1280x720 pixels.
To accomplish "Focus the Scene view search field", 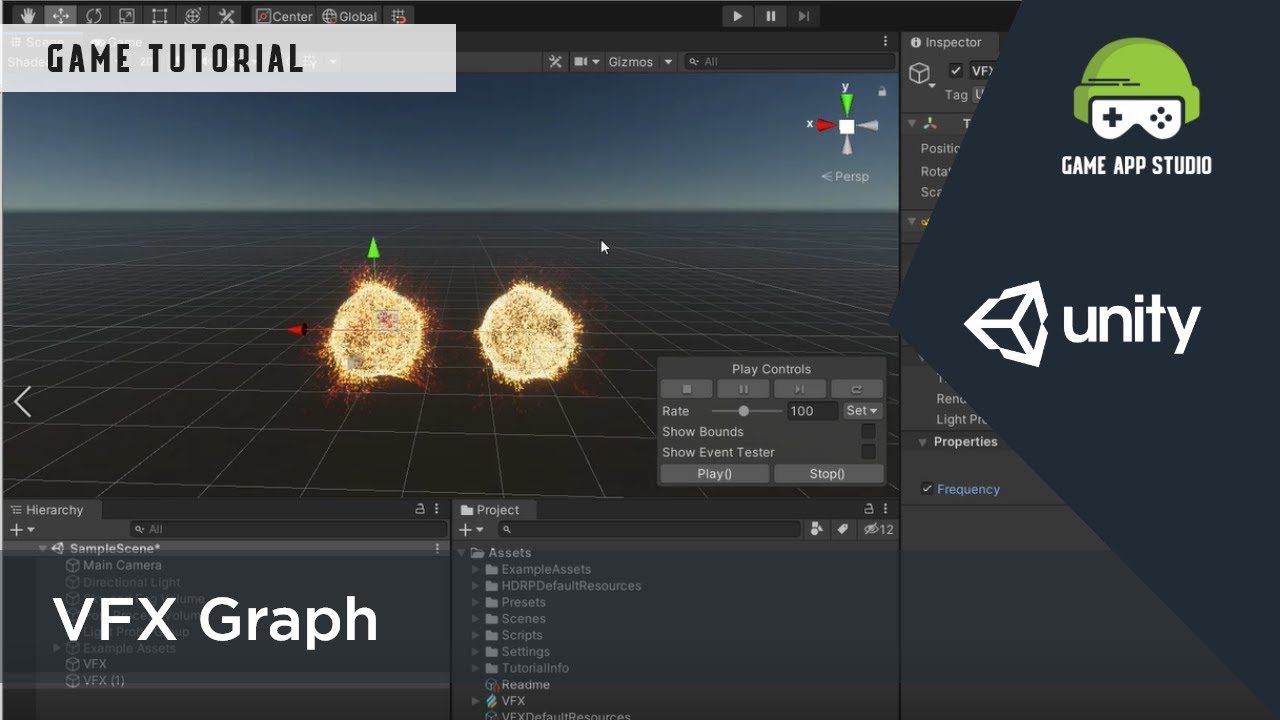I will click(789, 62).
